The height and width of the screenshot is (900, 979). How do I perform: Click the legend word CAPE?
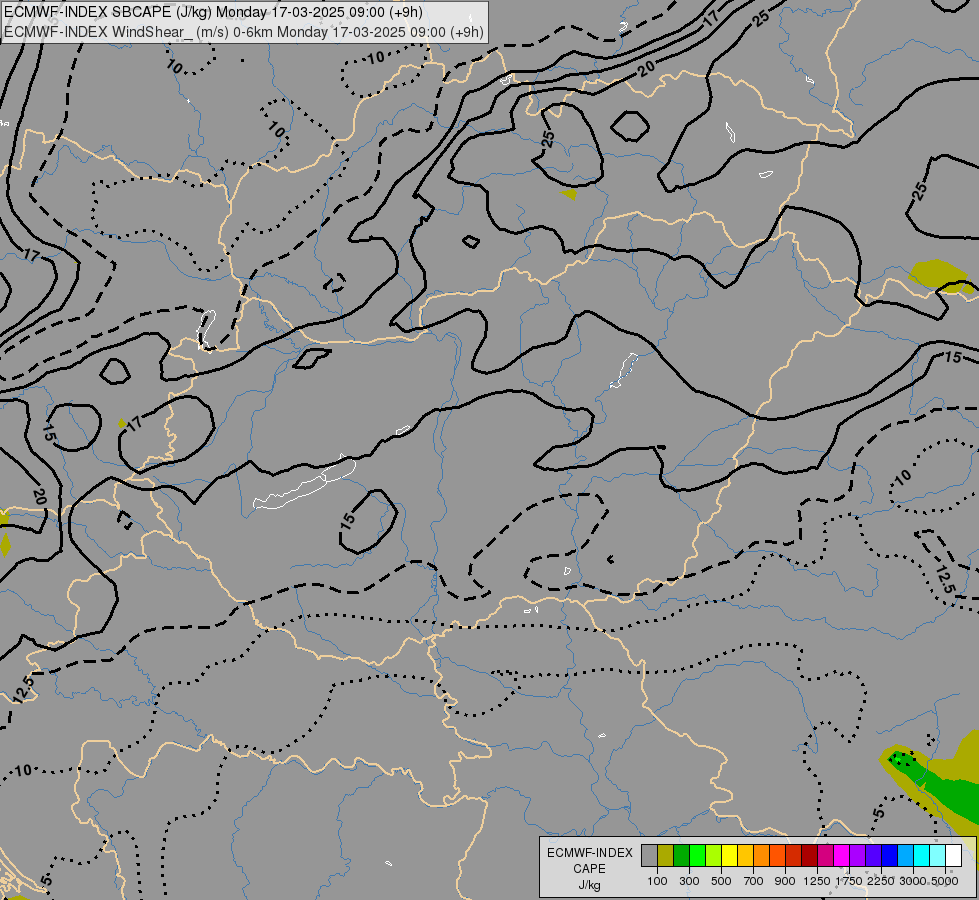589,869
